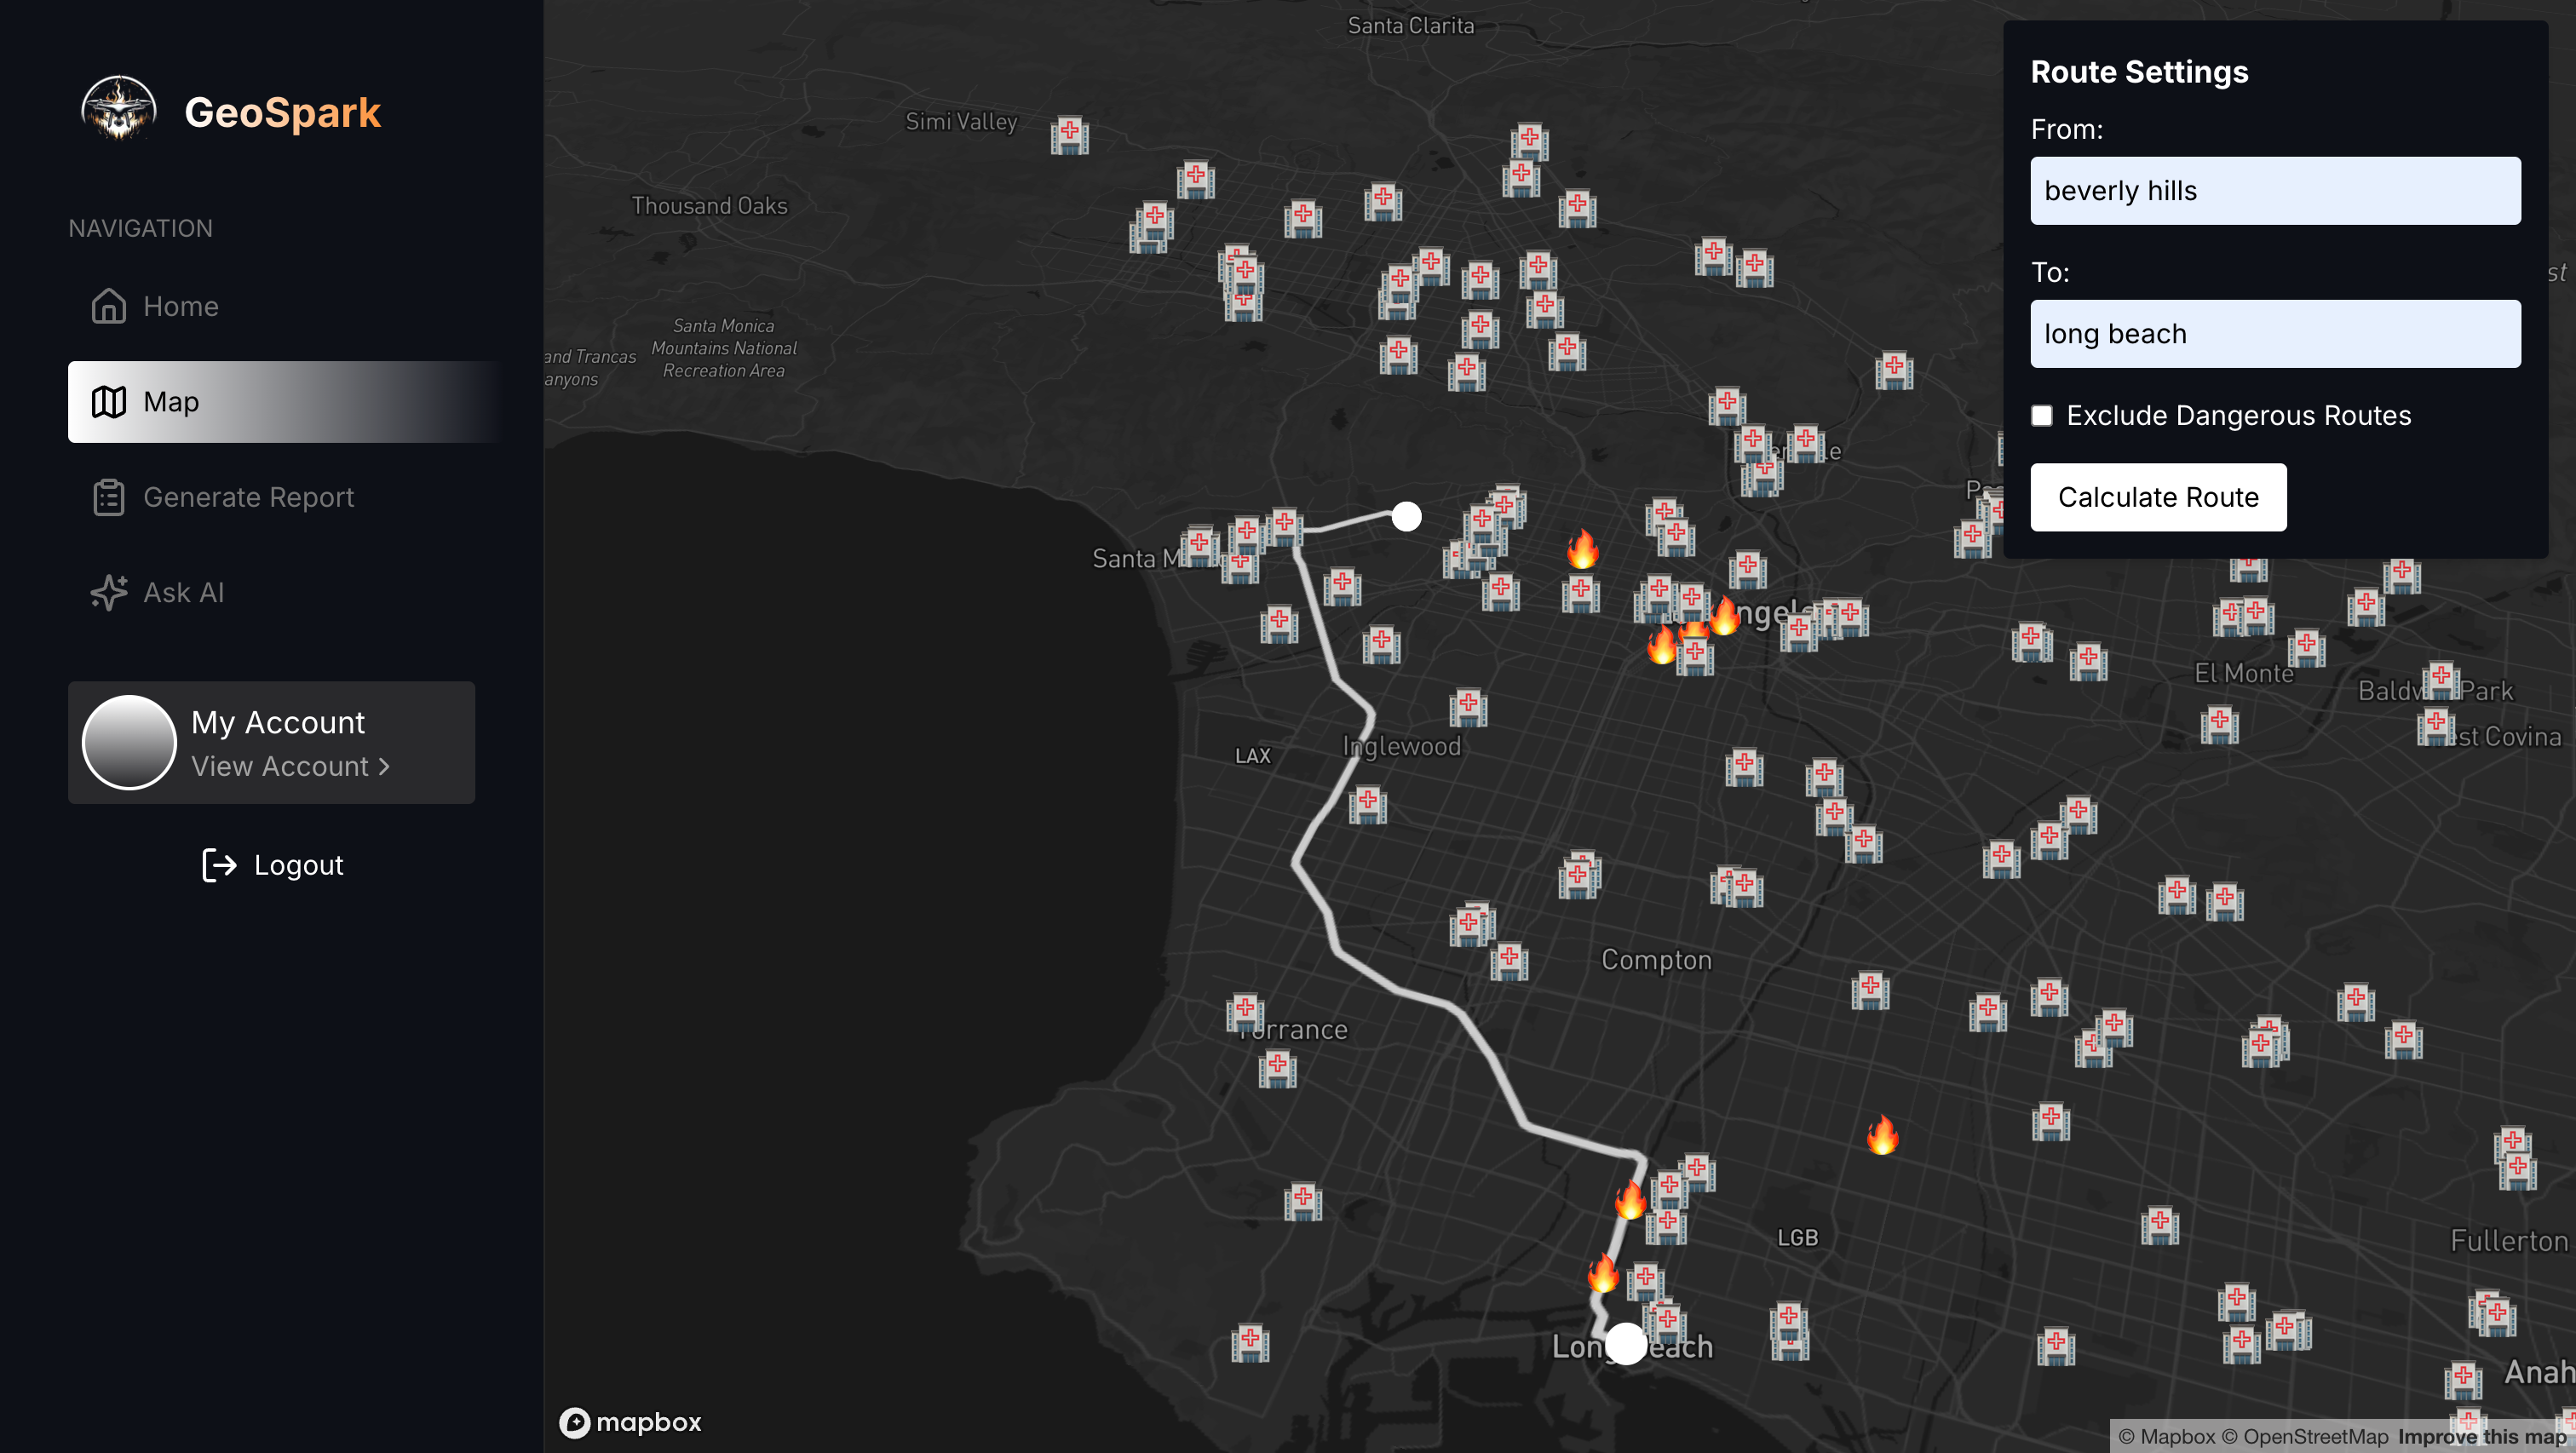Enable Exclude Dangerous Routes checkbox
Image resolution: width=2576 pixels, height=1453 pixels.
[2042, 416]
